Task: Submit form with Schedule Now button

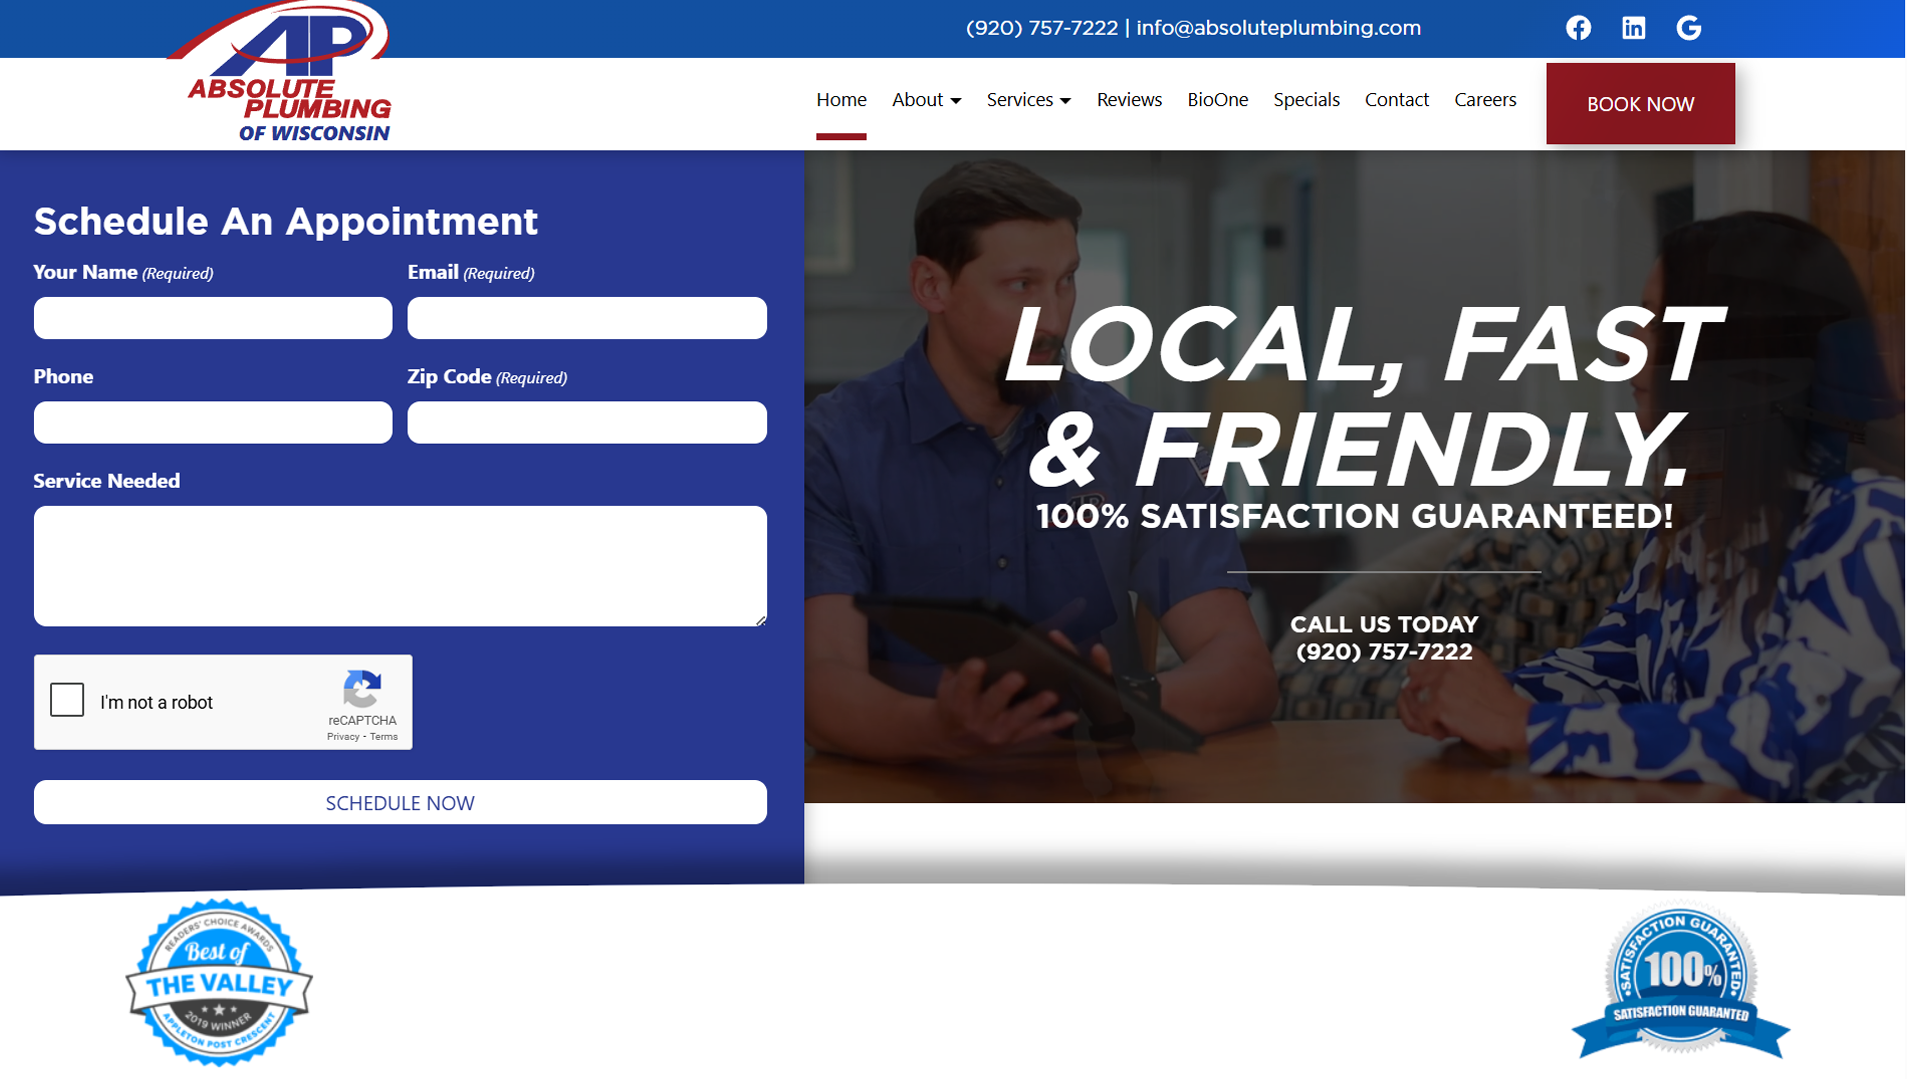Action: point(400,803)
